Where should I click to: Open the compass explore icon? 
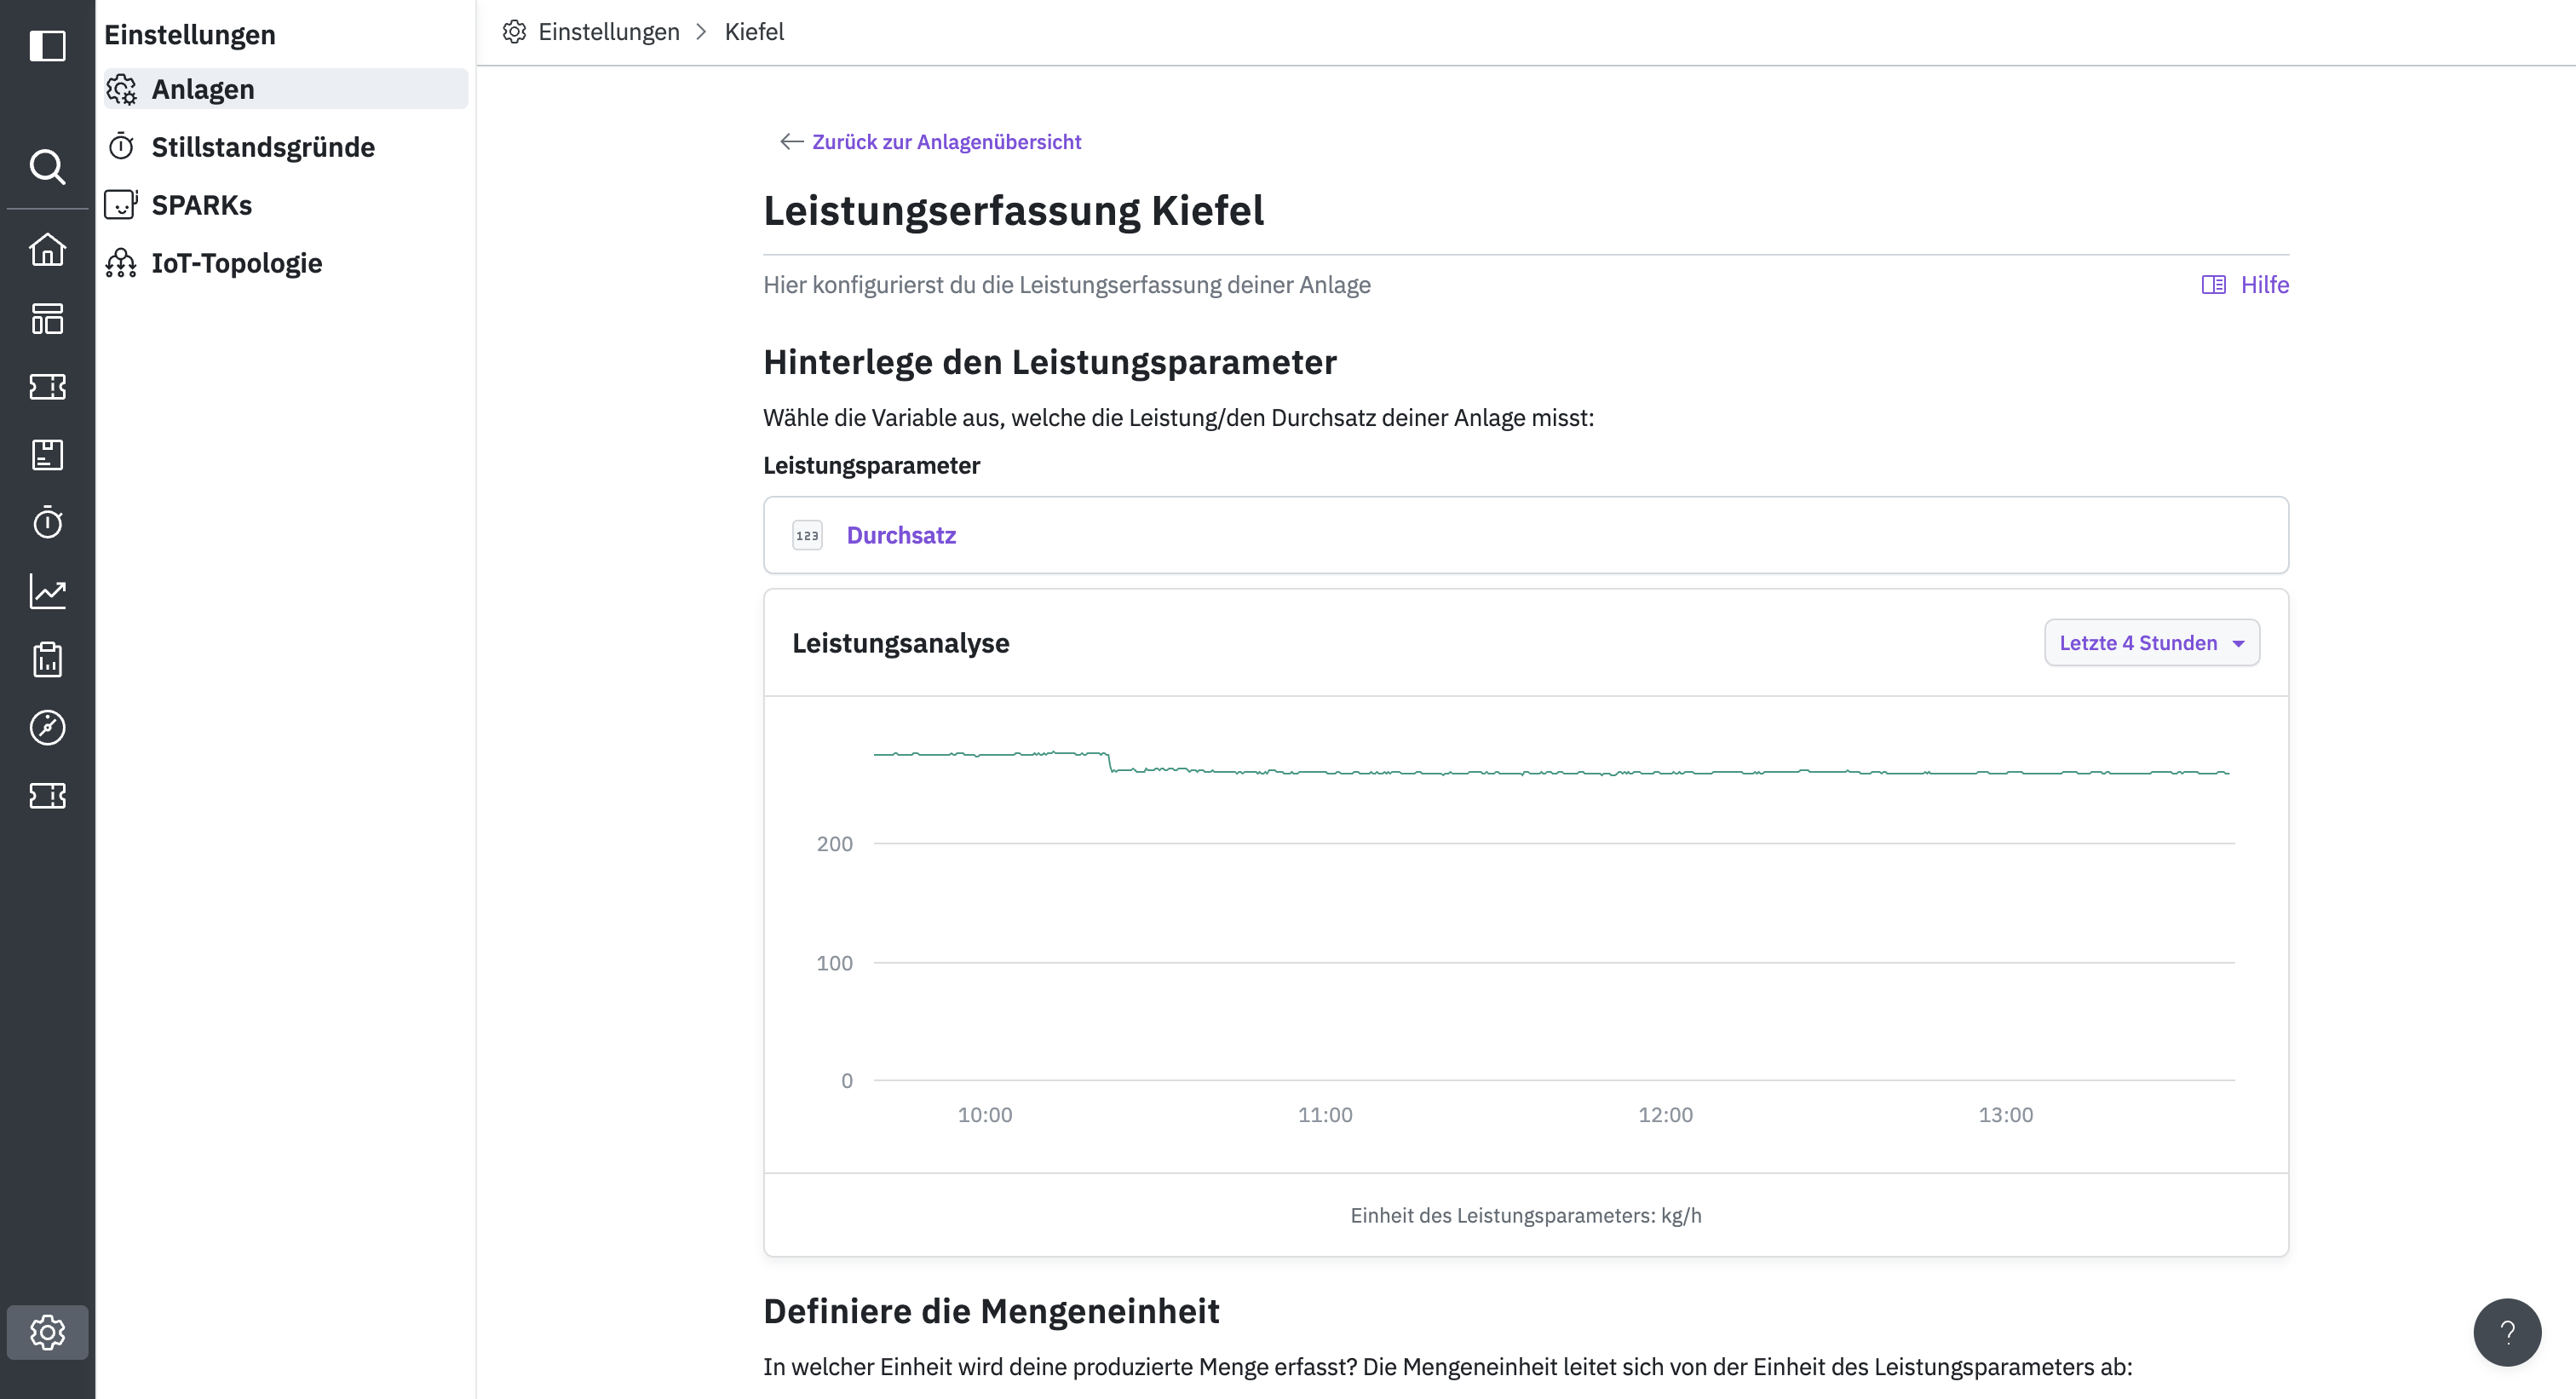pyautogui.click(x=47, y=728)
